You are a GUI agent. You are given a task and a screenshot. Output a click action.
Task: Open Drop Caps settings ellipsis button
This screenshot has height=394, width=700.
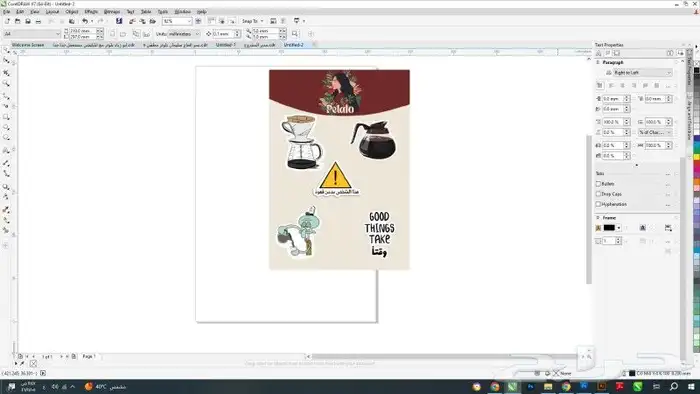tap(668, 194)
